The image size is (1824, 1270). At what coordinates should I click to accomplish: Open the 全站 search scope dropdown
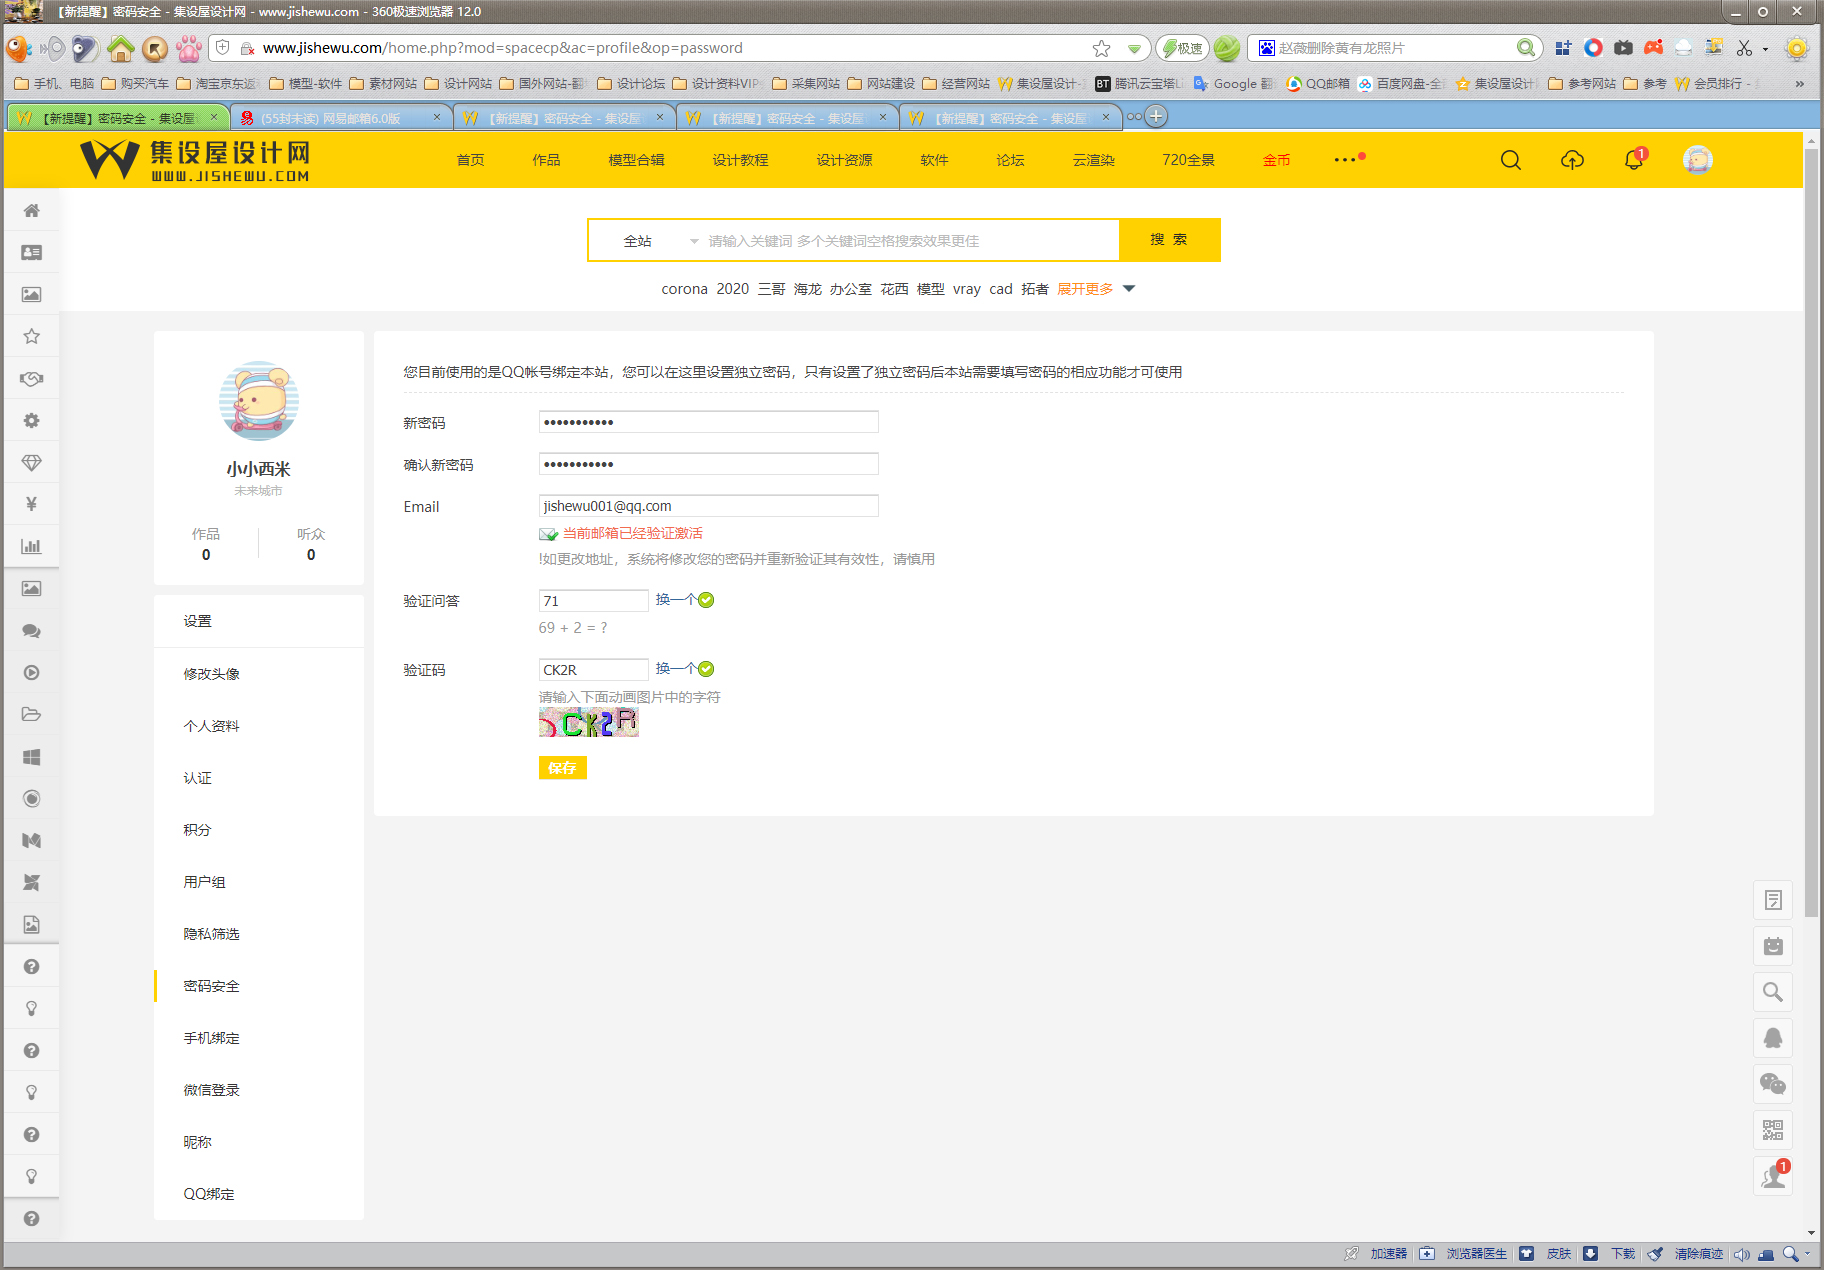click(660, 241)
